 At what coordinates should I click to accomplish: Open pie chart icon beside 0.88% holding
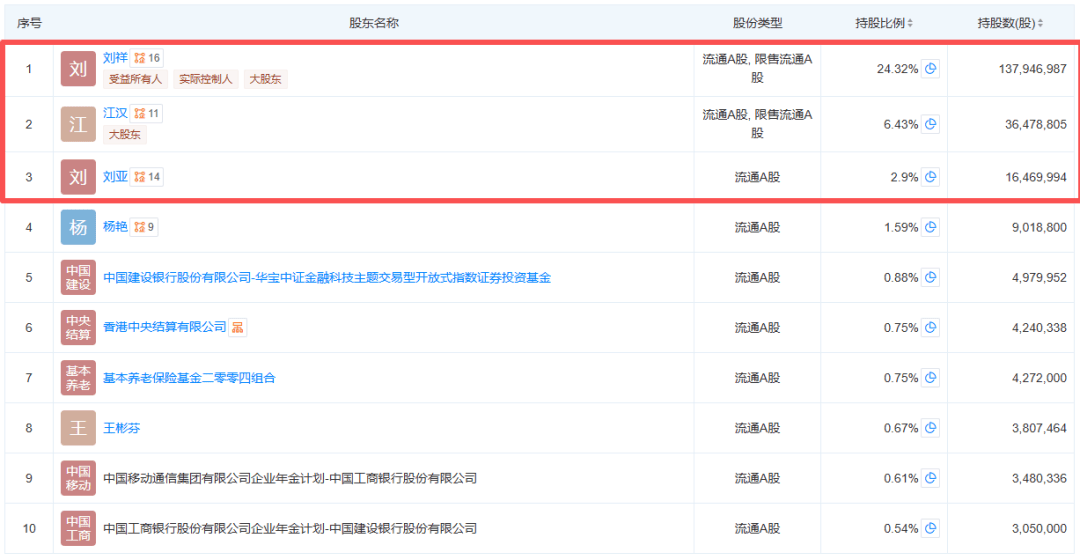(x=931, y=278)
